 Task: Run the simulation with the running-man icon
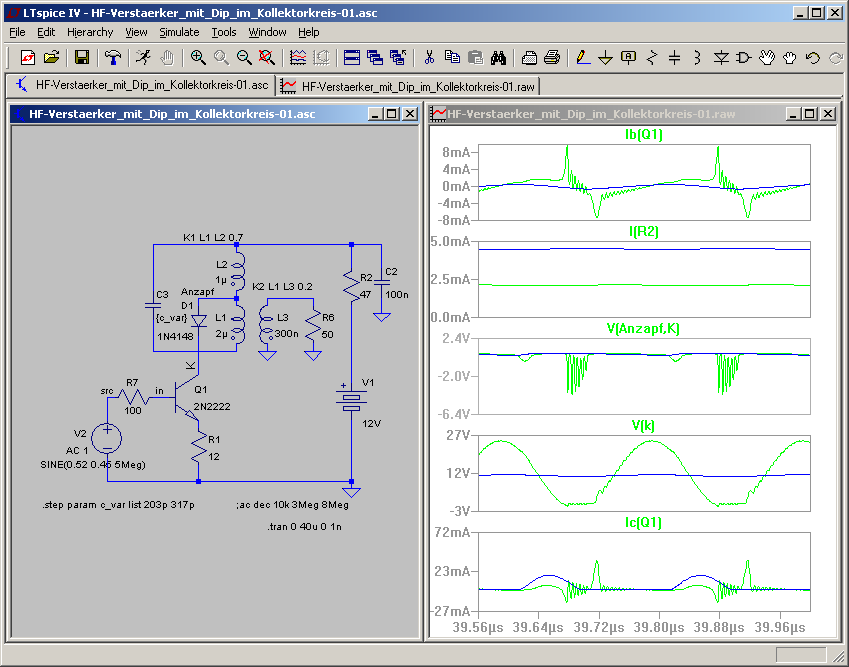[x=143, y=57]
